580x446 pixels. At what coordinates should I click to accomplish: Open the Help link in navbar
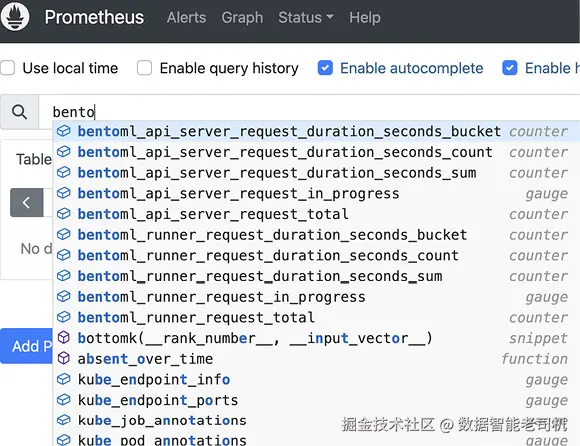click(x=365, y=17)
